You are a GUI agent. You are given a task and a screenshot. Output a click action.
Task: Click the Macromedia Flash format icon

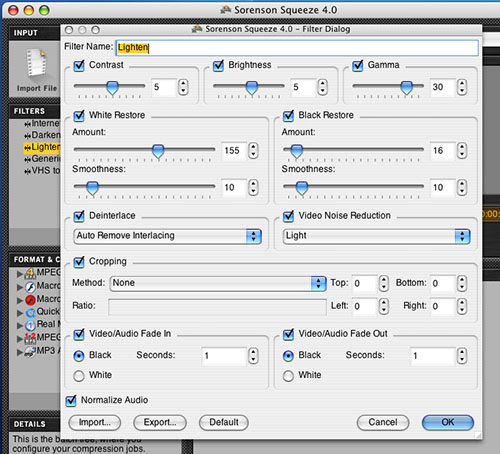(x=30, y=287)
